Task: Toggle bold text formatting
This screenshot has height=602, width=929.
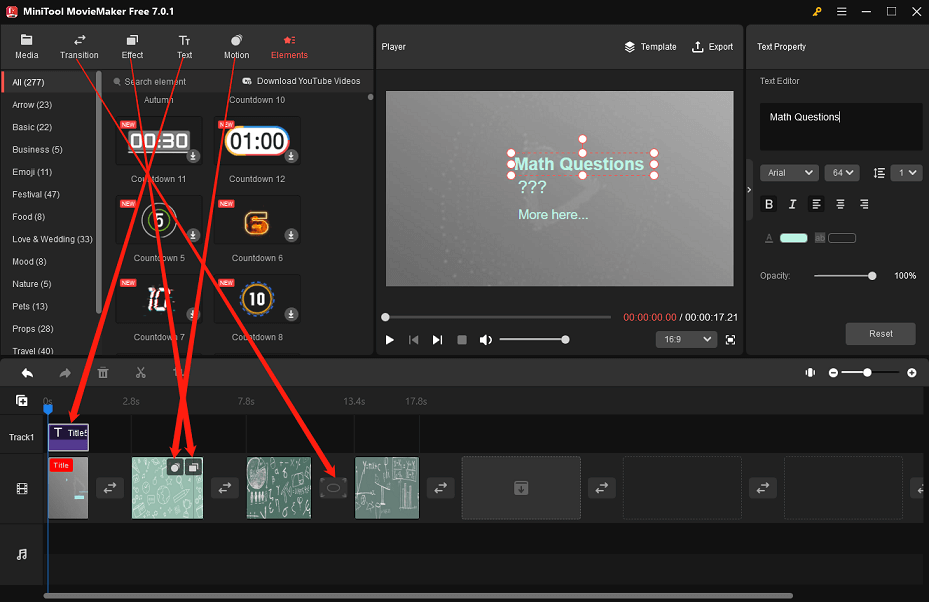Action: pos(769,204)
